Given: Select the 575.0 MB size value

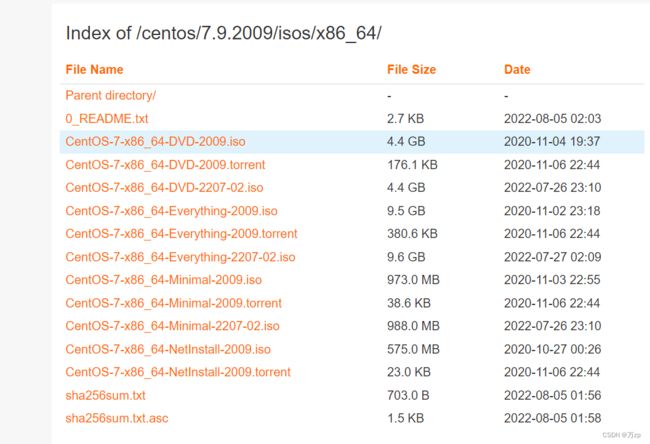Looking at the screenshot, I should [413, 349].
